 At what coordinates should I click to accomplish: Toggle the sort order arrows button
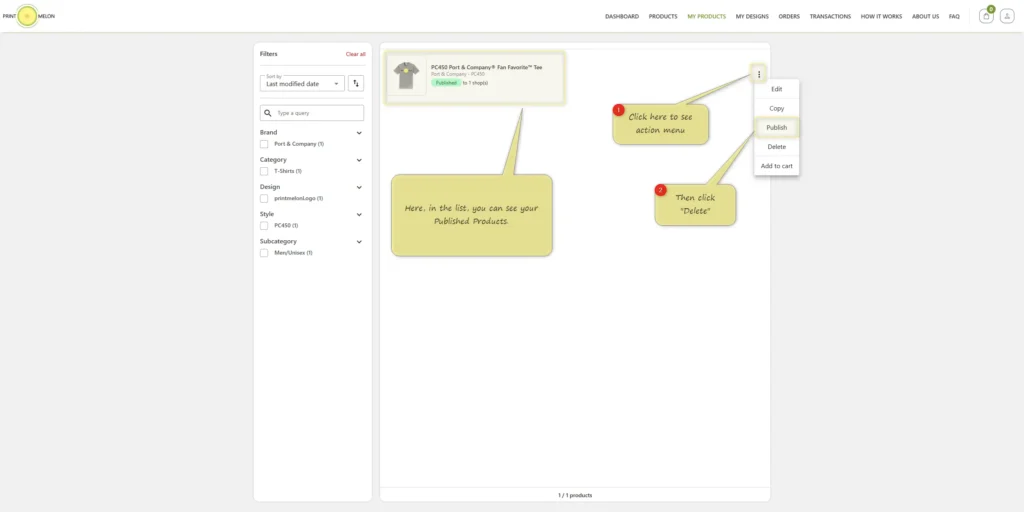coord(356,83)
